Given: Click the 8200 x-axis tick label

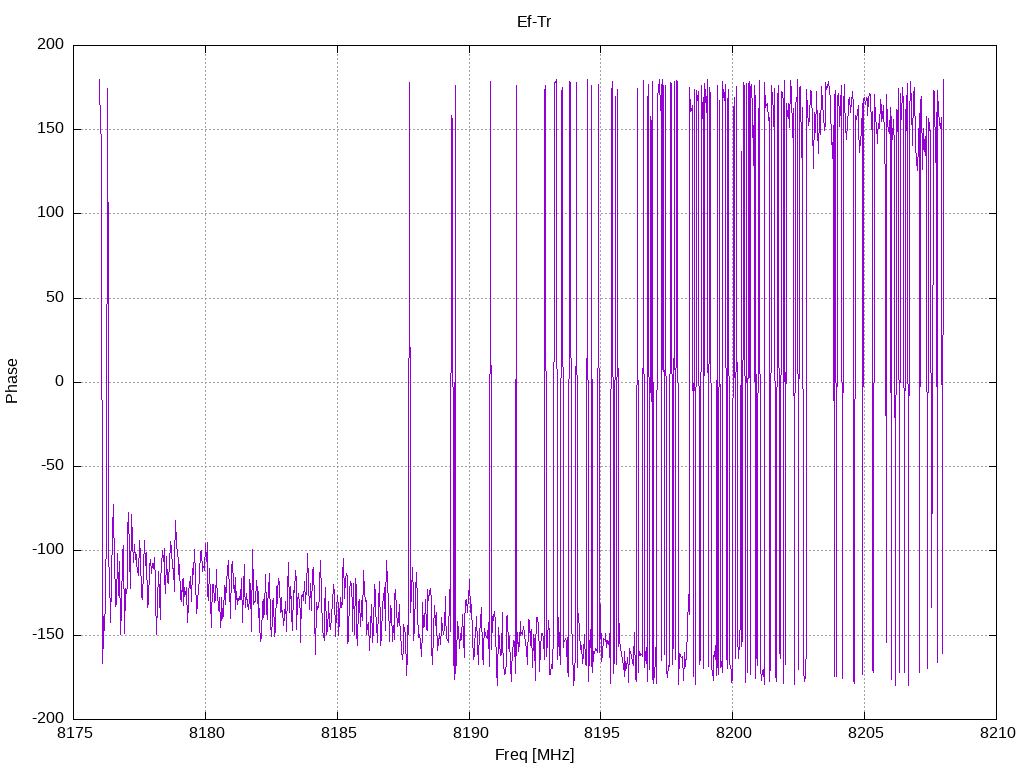Looking at the screenshot, I should tap(733, 733).
